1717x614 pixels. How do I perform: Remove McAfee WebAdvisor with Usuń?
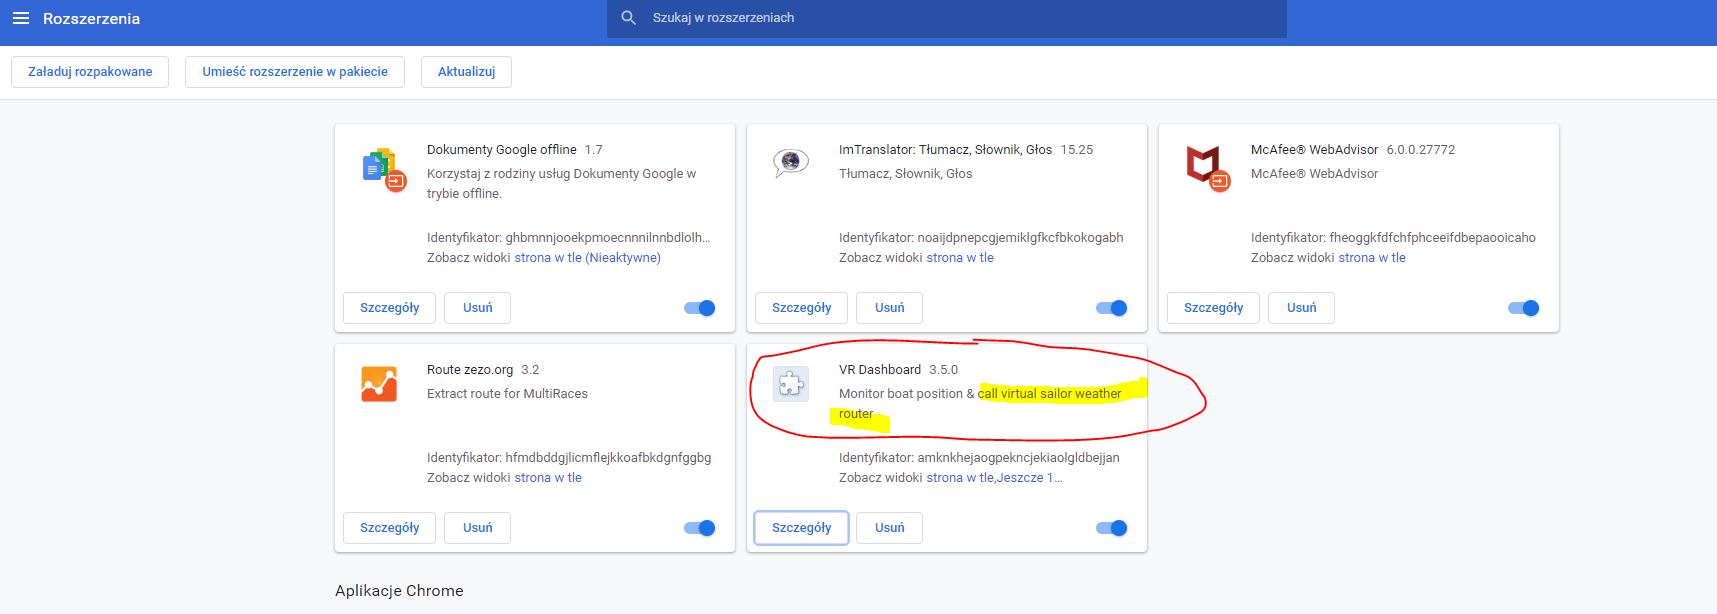pos(1302,308)
